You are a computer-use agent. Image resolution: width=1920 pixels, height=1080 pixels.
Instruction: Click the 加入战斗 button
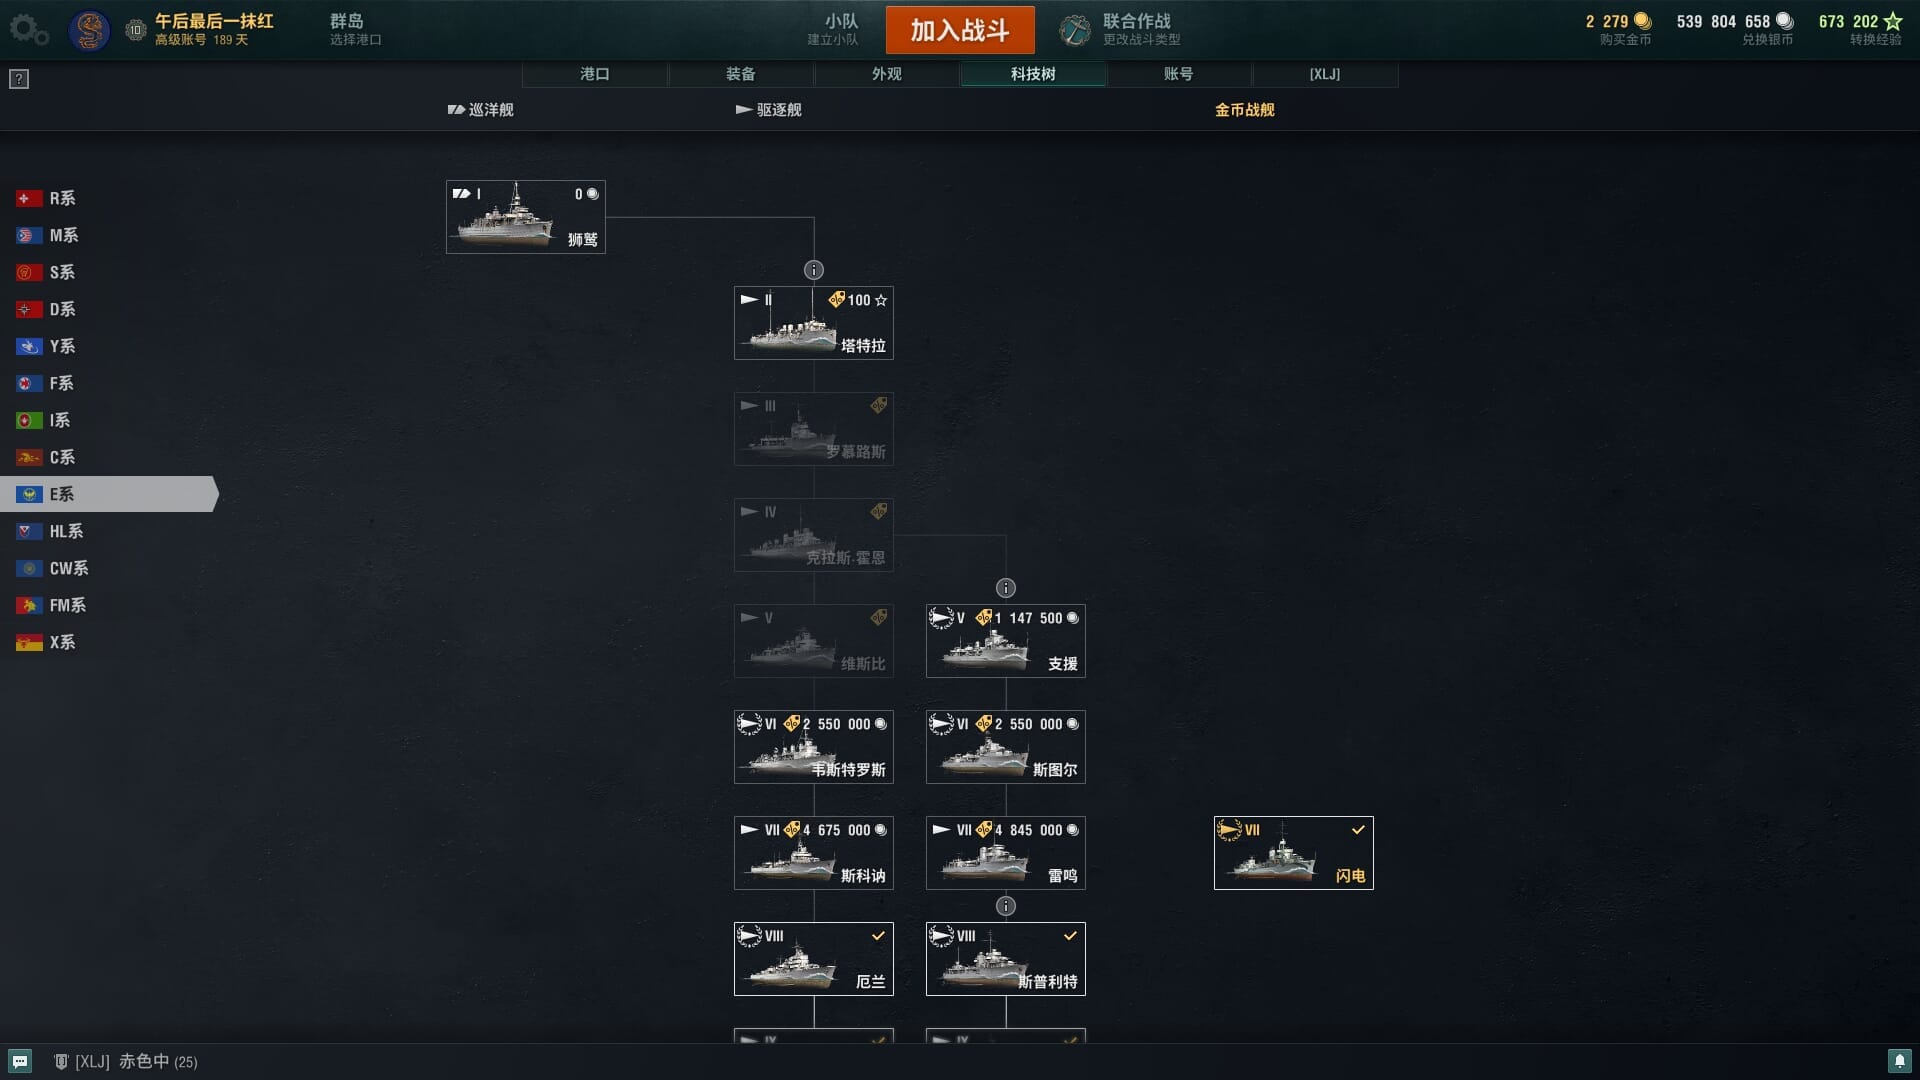tap(960, 30)
